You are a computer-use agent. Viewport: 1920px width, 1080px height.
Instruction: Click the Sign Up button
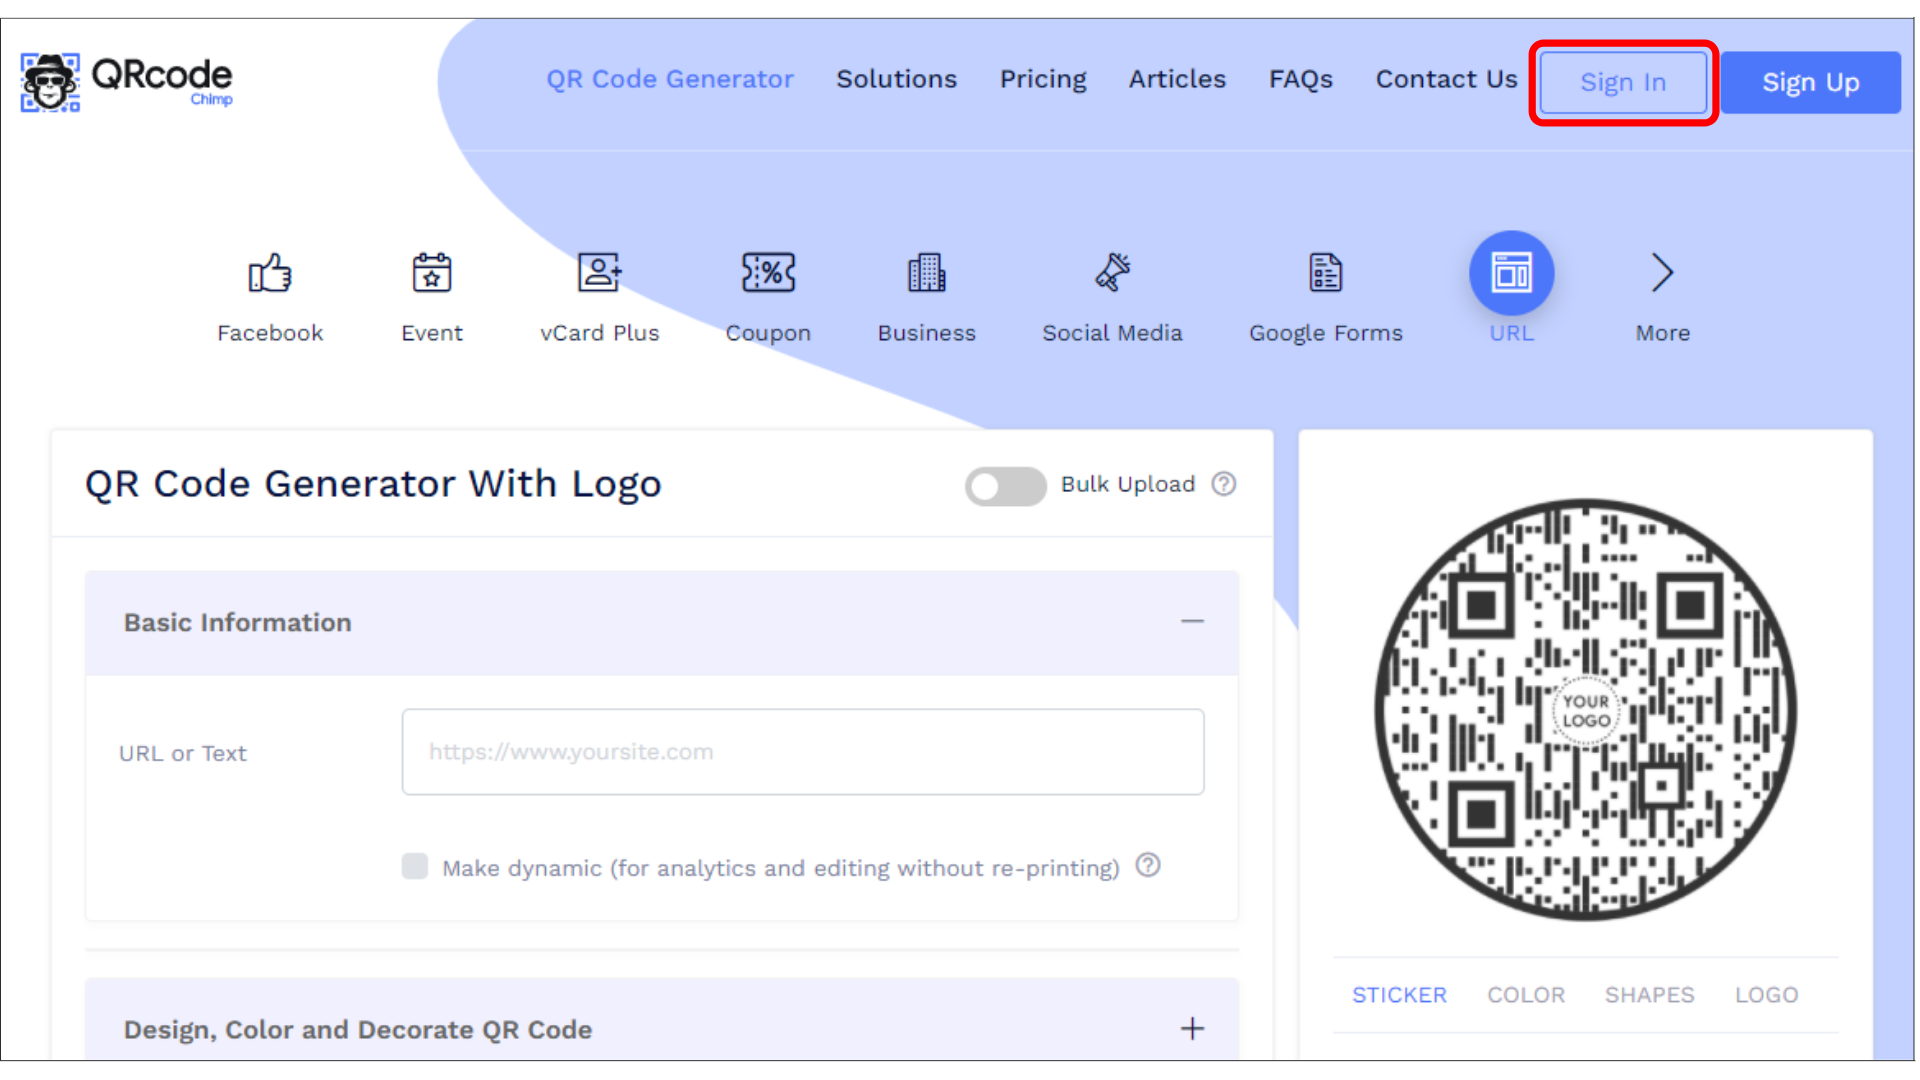click(1810, 82)
